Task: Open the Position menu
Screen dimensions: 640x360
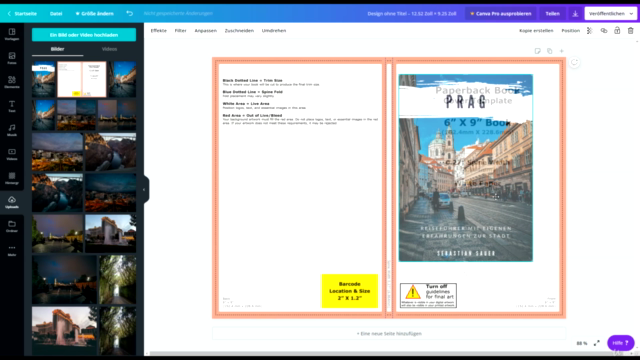Action: click(571, 31)
